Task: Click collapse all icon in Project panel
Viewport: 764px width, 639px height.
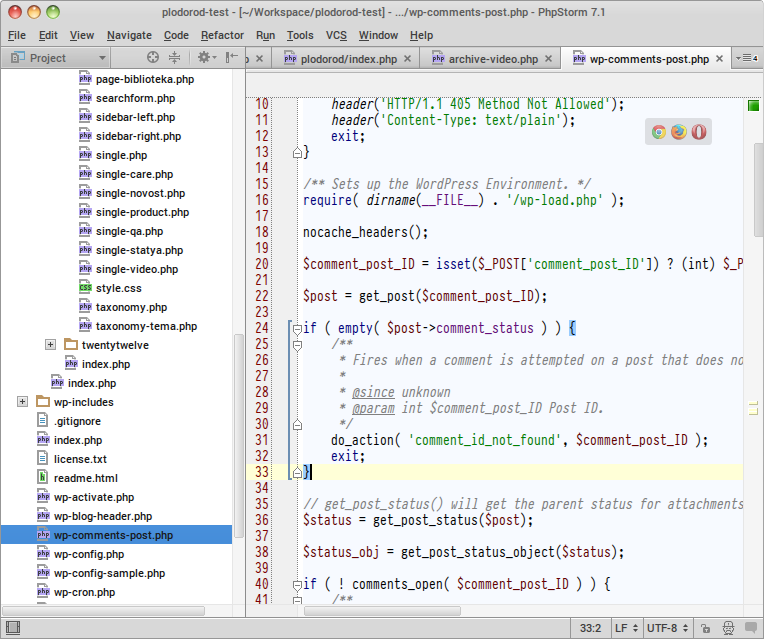Action: [175, 58]
